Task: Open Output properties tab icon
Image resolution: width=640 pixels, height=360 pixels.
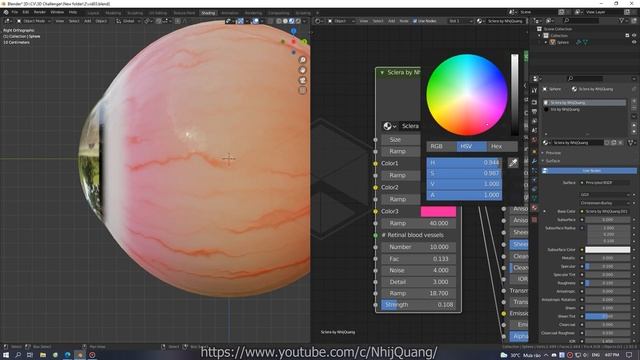Action: point(534,111)
